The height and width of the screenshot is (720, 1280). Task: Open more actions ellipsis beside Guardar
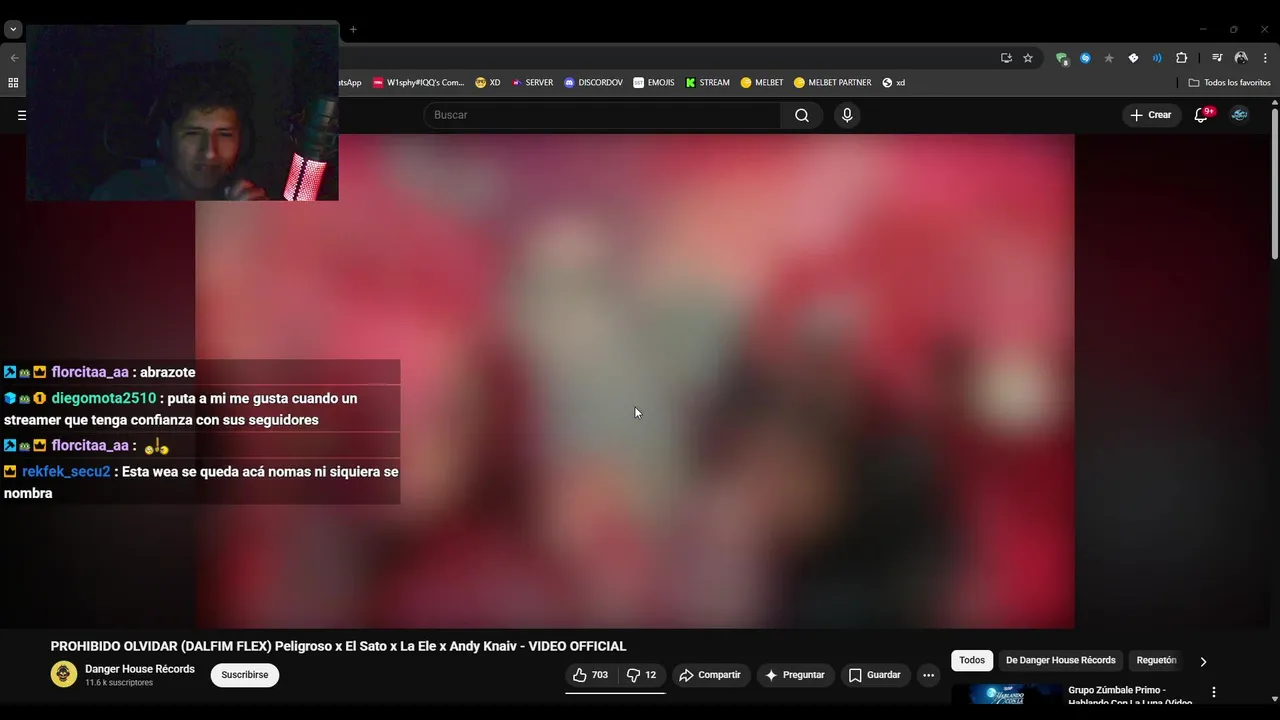click(928, 675)
